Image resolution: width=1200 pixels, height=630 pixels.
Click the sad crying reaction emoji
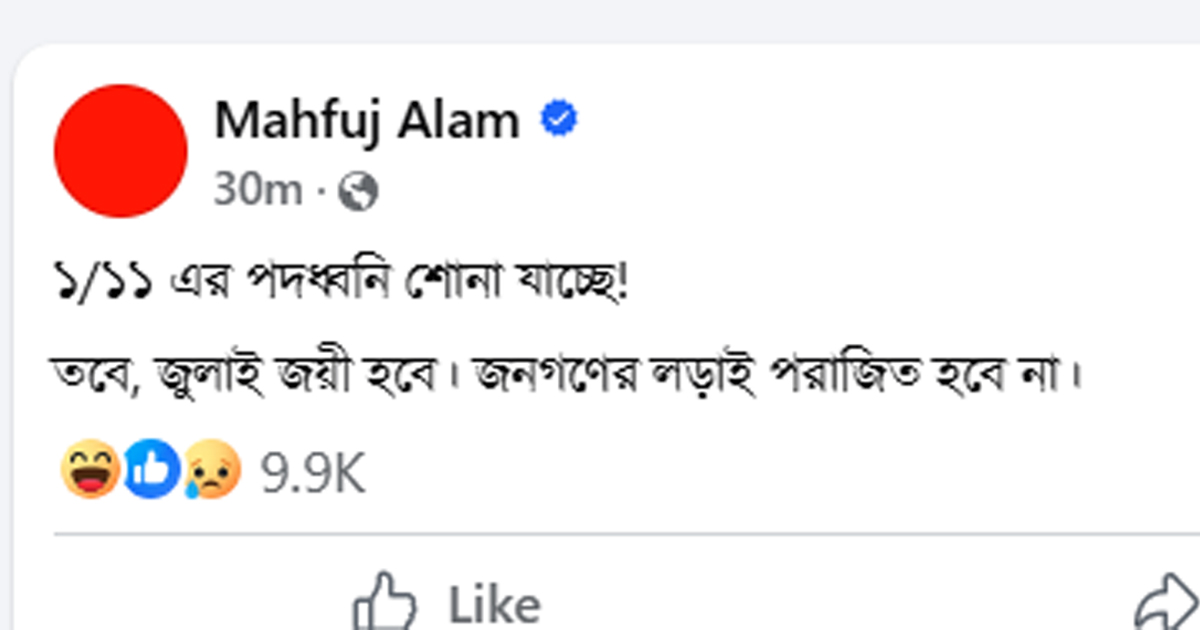tap(212, 471)
